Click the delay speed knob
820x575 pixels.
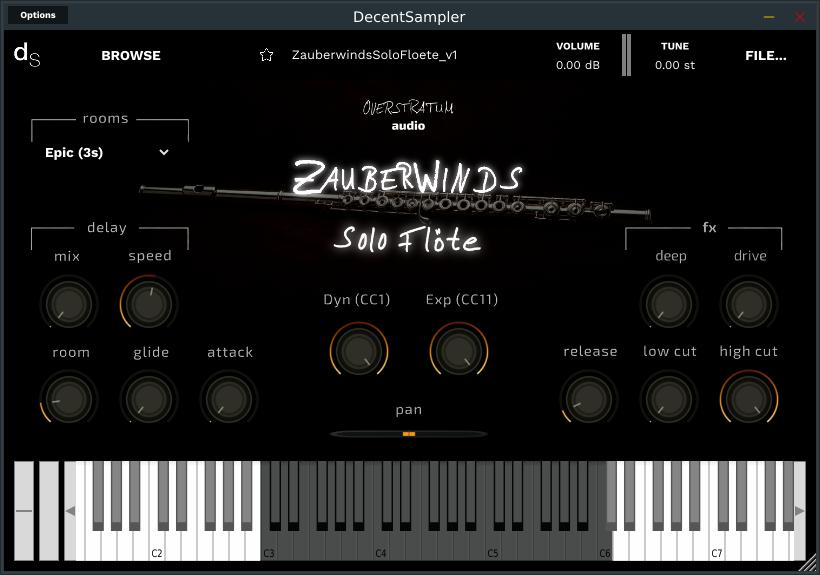pyautogui.click(x=149, y=304)
